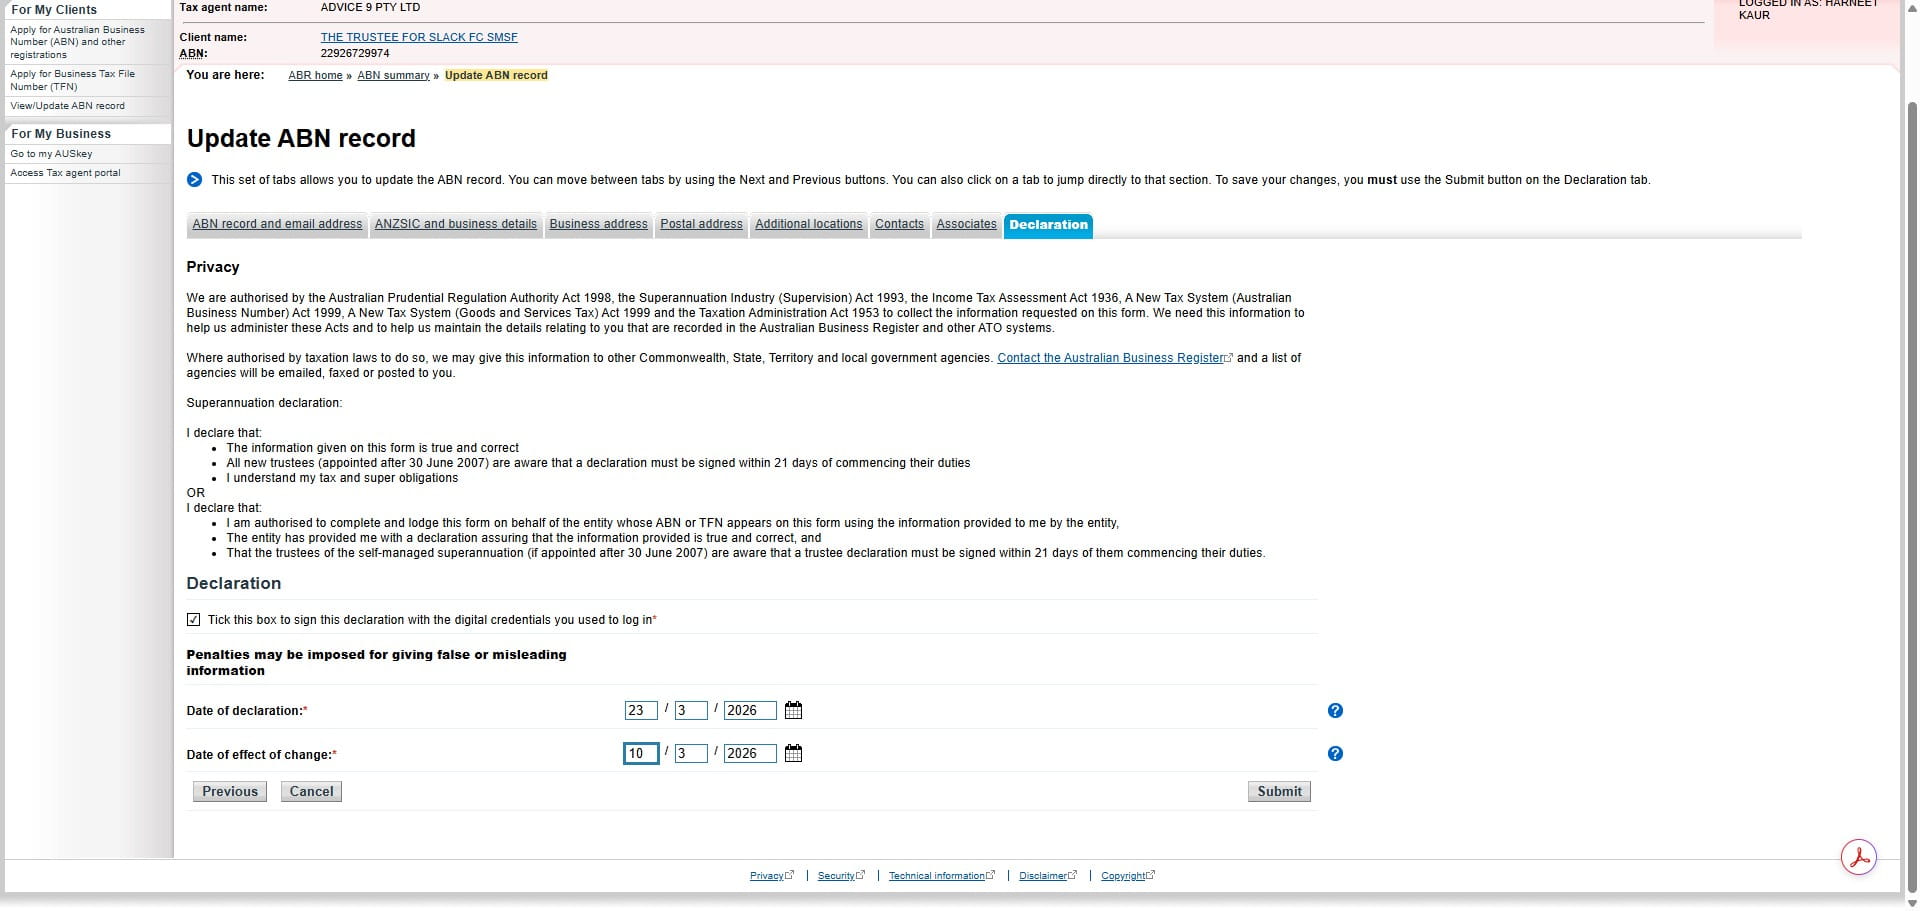Click month field of Date of effect of change
Viewport: 1920px width, 911px height.
coord(691,753)
